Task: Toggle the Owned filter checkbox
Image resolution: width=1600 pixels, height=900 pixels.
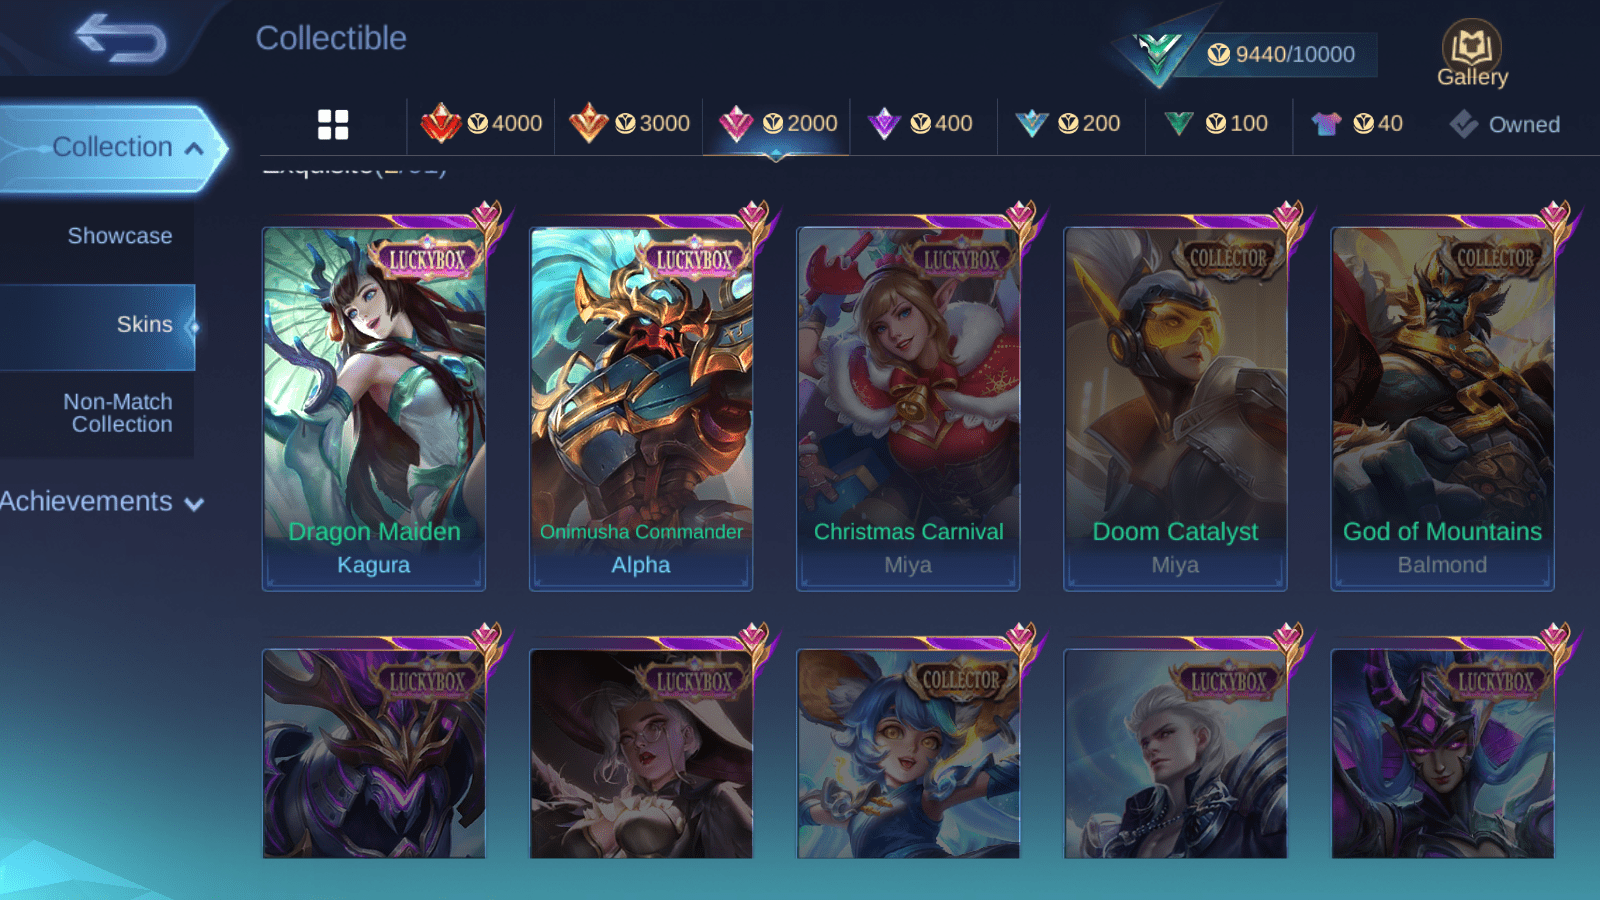Action: click(x=1463, y=124)
